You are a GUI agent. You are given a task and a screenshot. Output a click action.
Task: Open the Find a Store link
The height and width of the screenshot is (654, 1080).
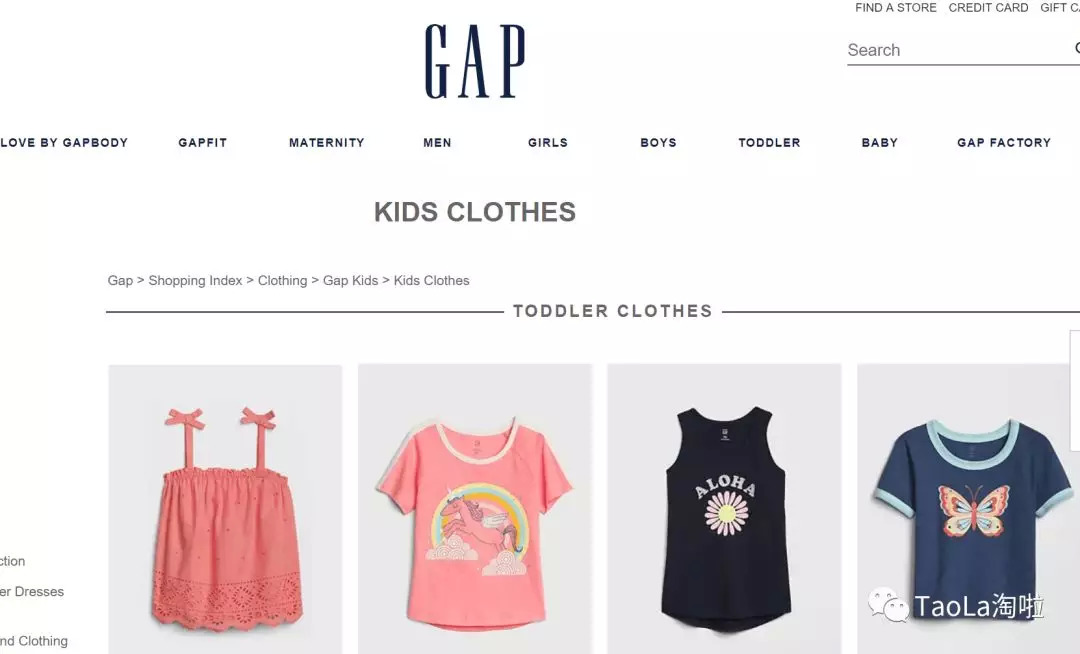point(895,8)
